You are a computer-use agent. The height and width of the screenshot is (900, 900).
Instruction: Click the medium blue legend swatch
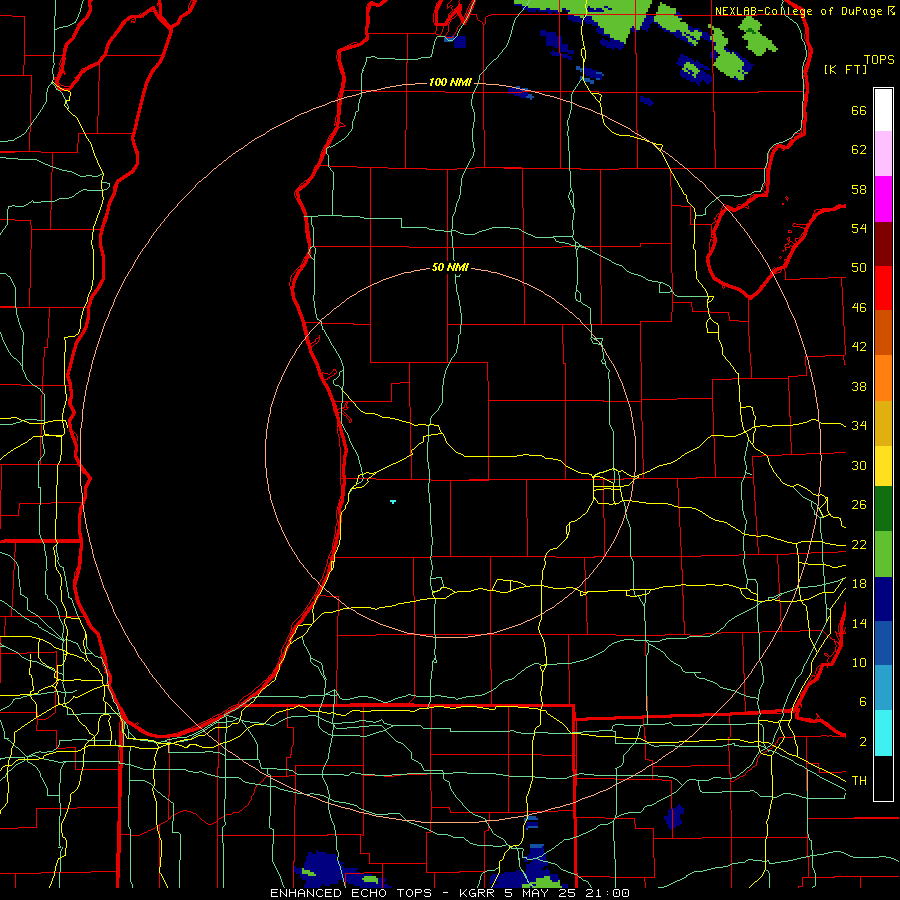883,643
